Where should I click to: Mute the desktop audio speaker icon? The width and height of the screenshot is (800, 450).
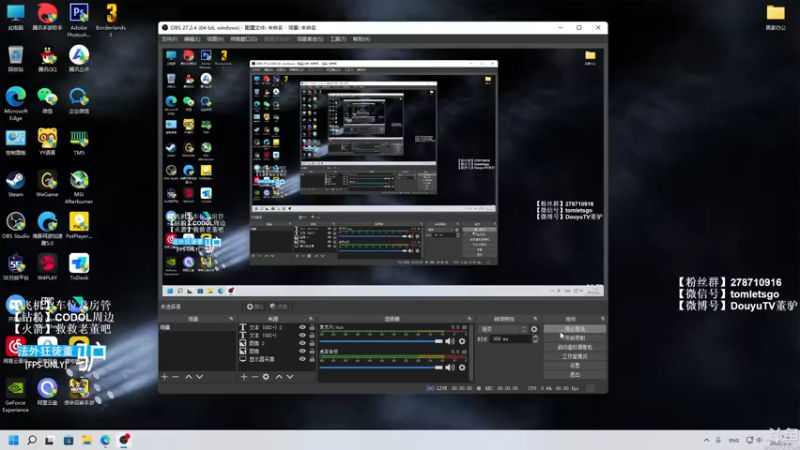pyautogui.click(x=450, y=367)
